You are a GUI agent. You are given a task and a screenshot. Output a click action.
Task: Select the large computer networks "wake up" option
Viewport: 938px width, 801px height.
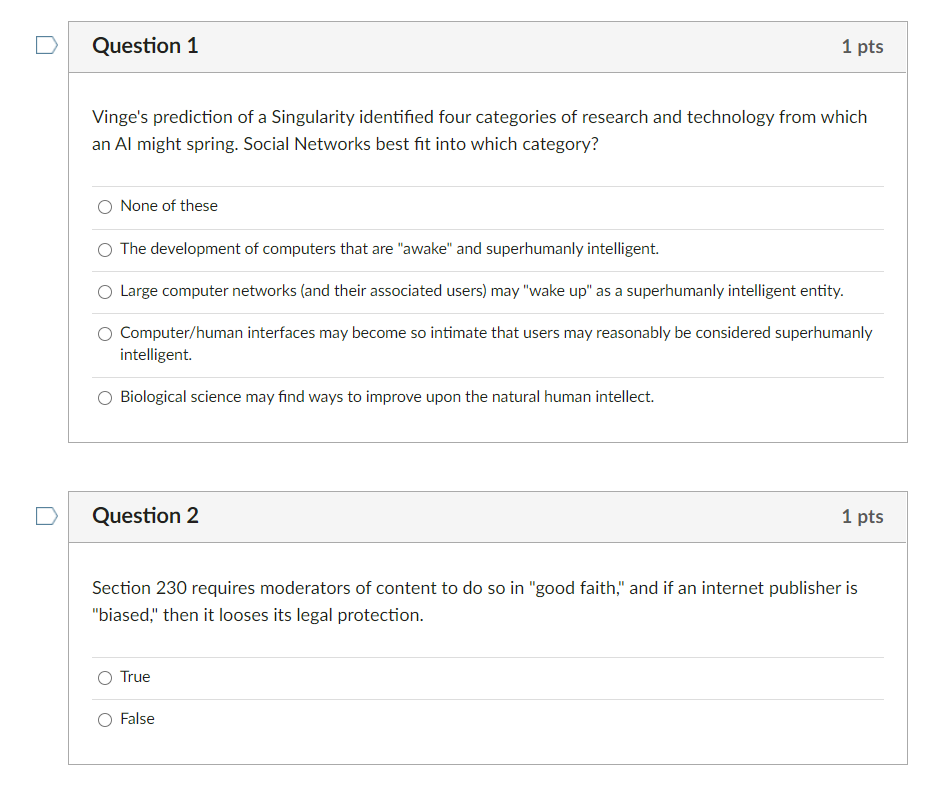(105, 291)
